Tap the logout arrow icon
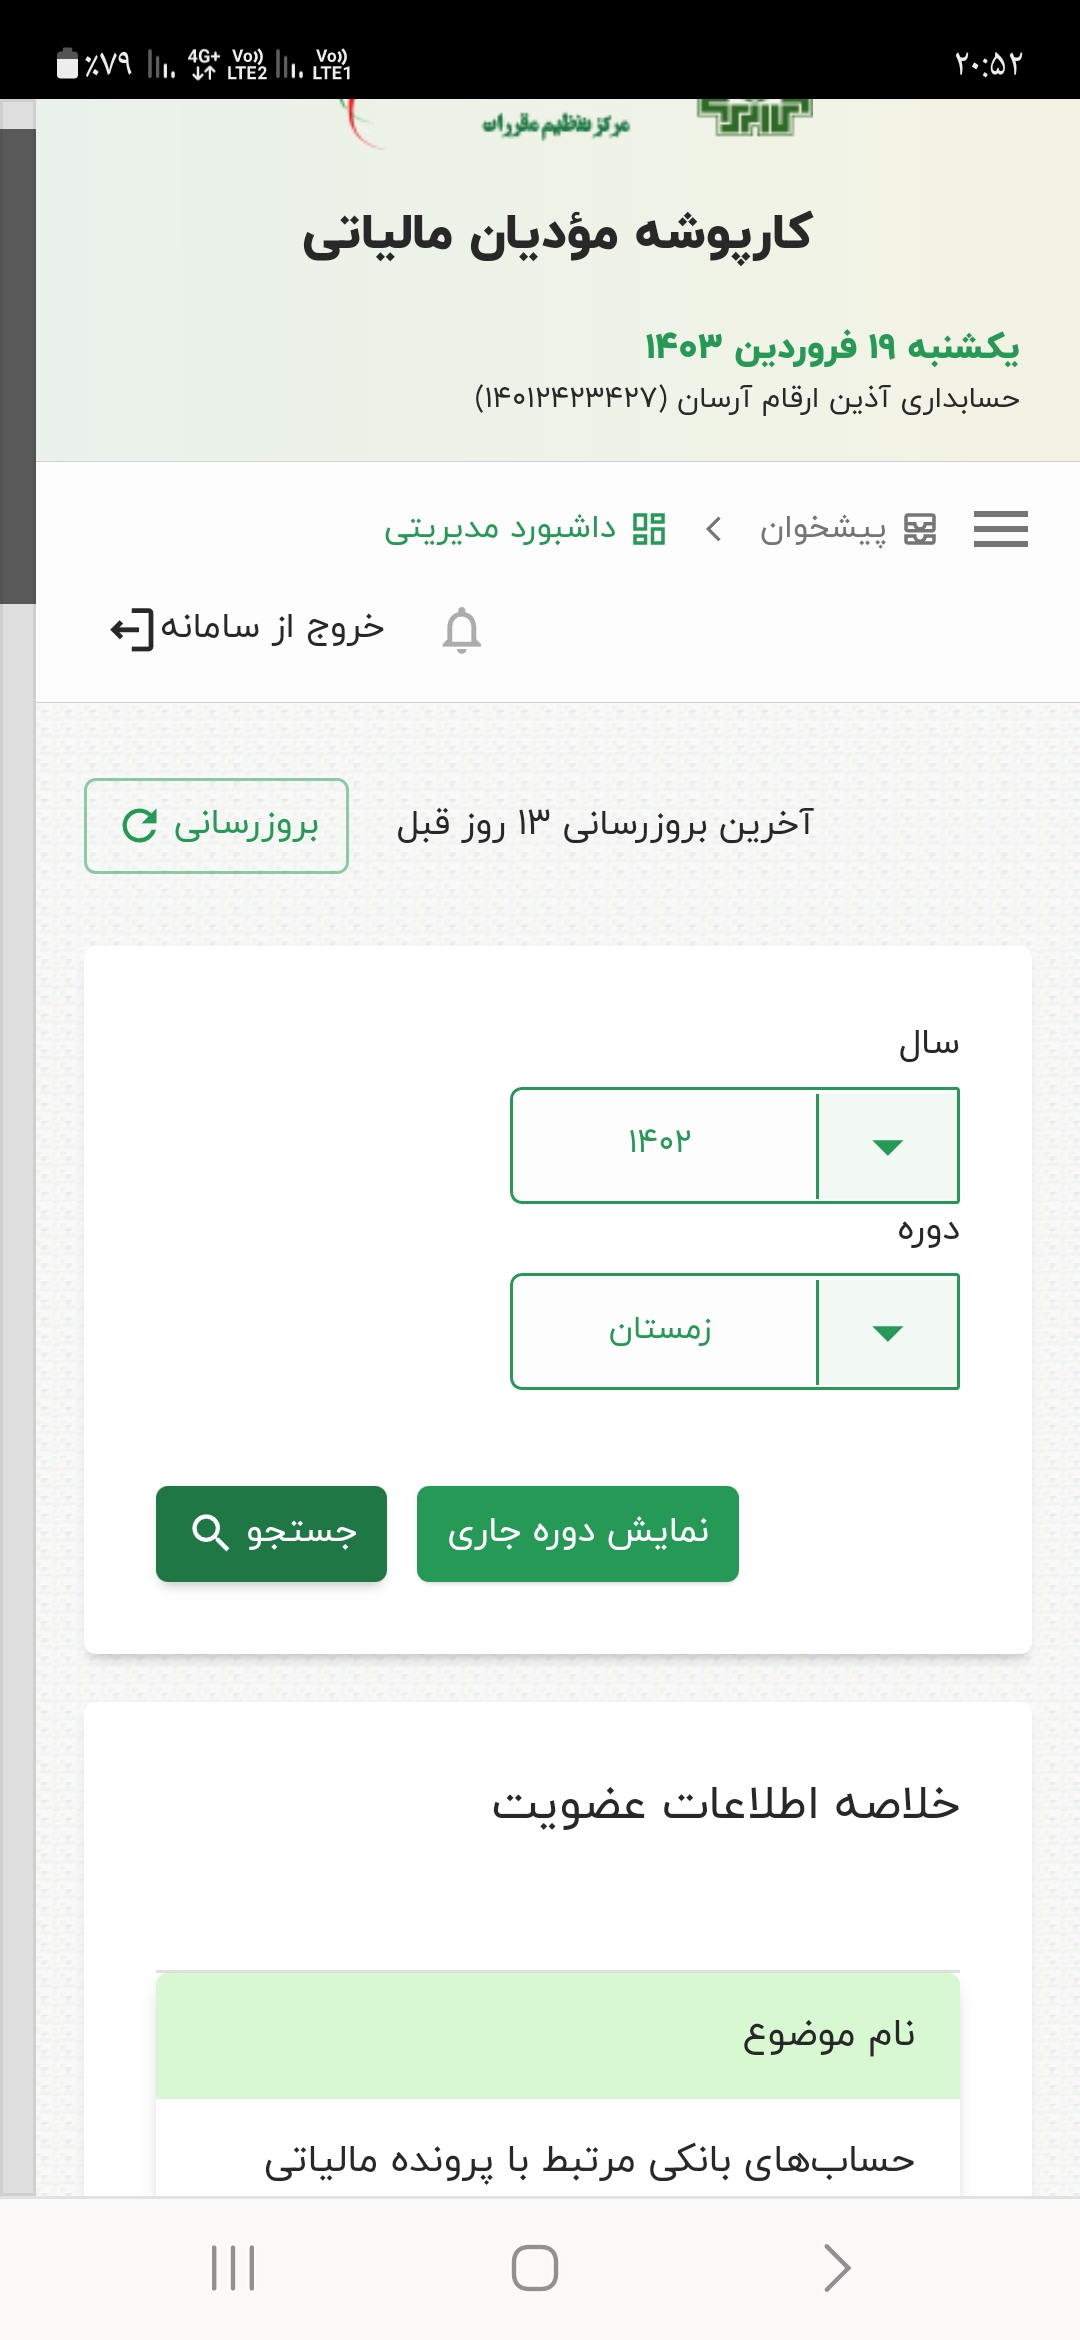 (x=132, y=629)
